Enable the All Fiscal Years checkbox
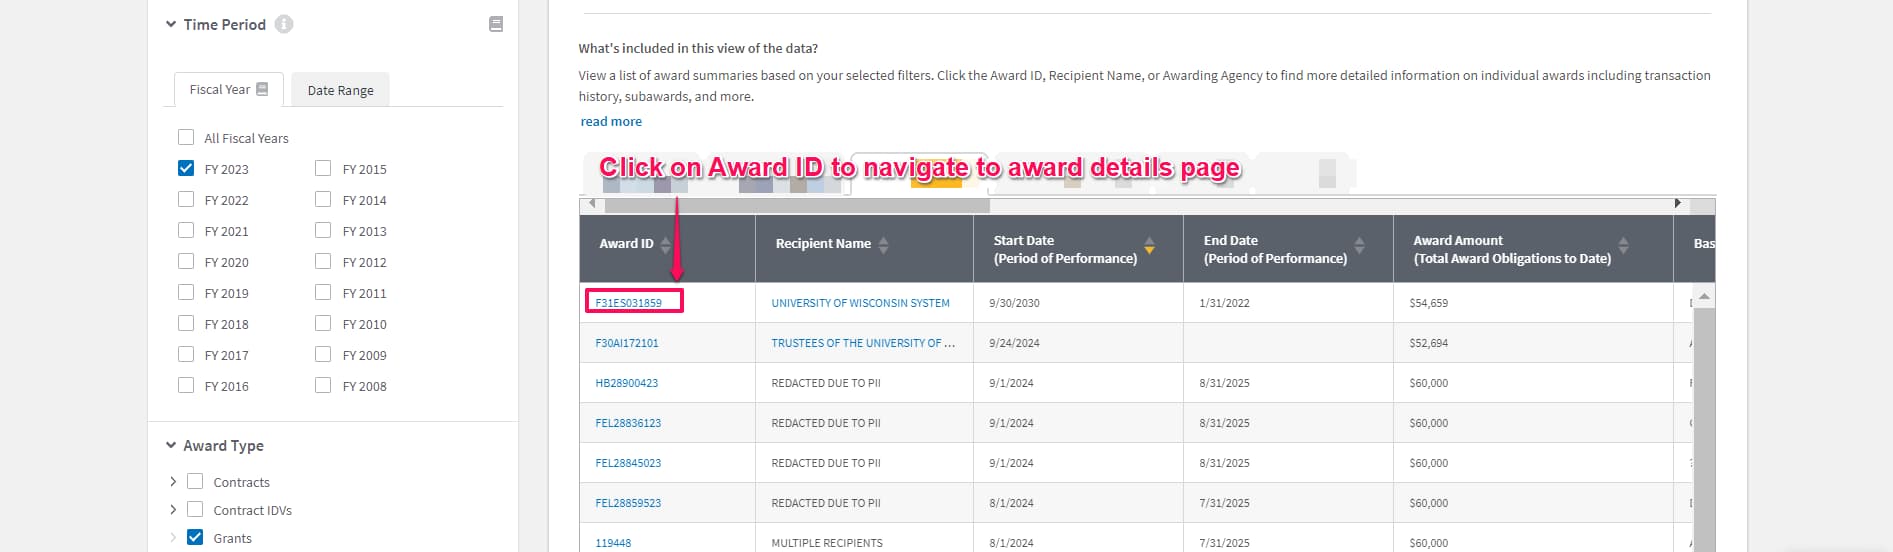The height and width of the screenshot is (552, 1893). click(x=186, y=137)
